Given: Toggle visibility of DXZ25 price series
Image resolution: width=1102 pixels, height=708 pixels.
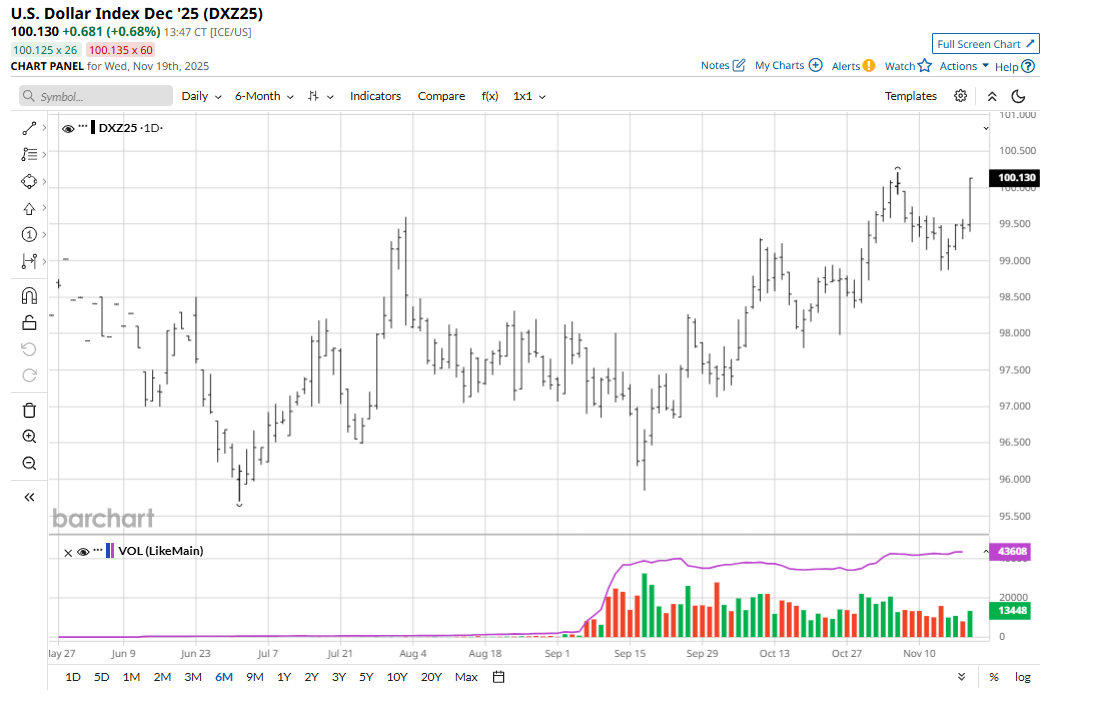Looking at the screenshot, I should (68, 129).
